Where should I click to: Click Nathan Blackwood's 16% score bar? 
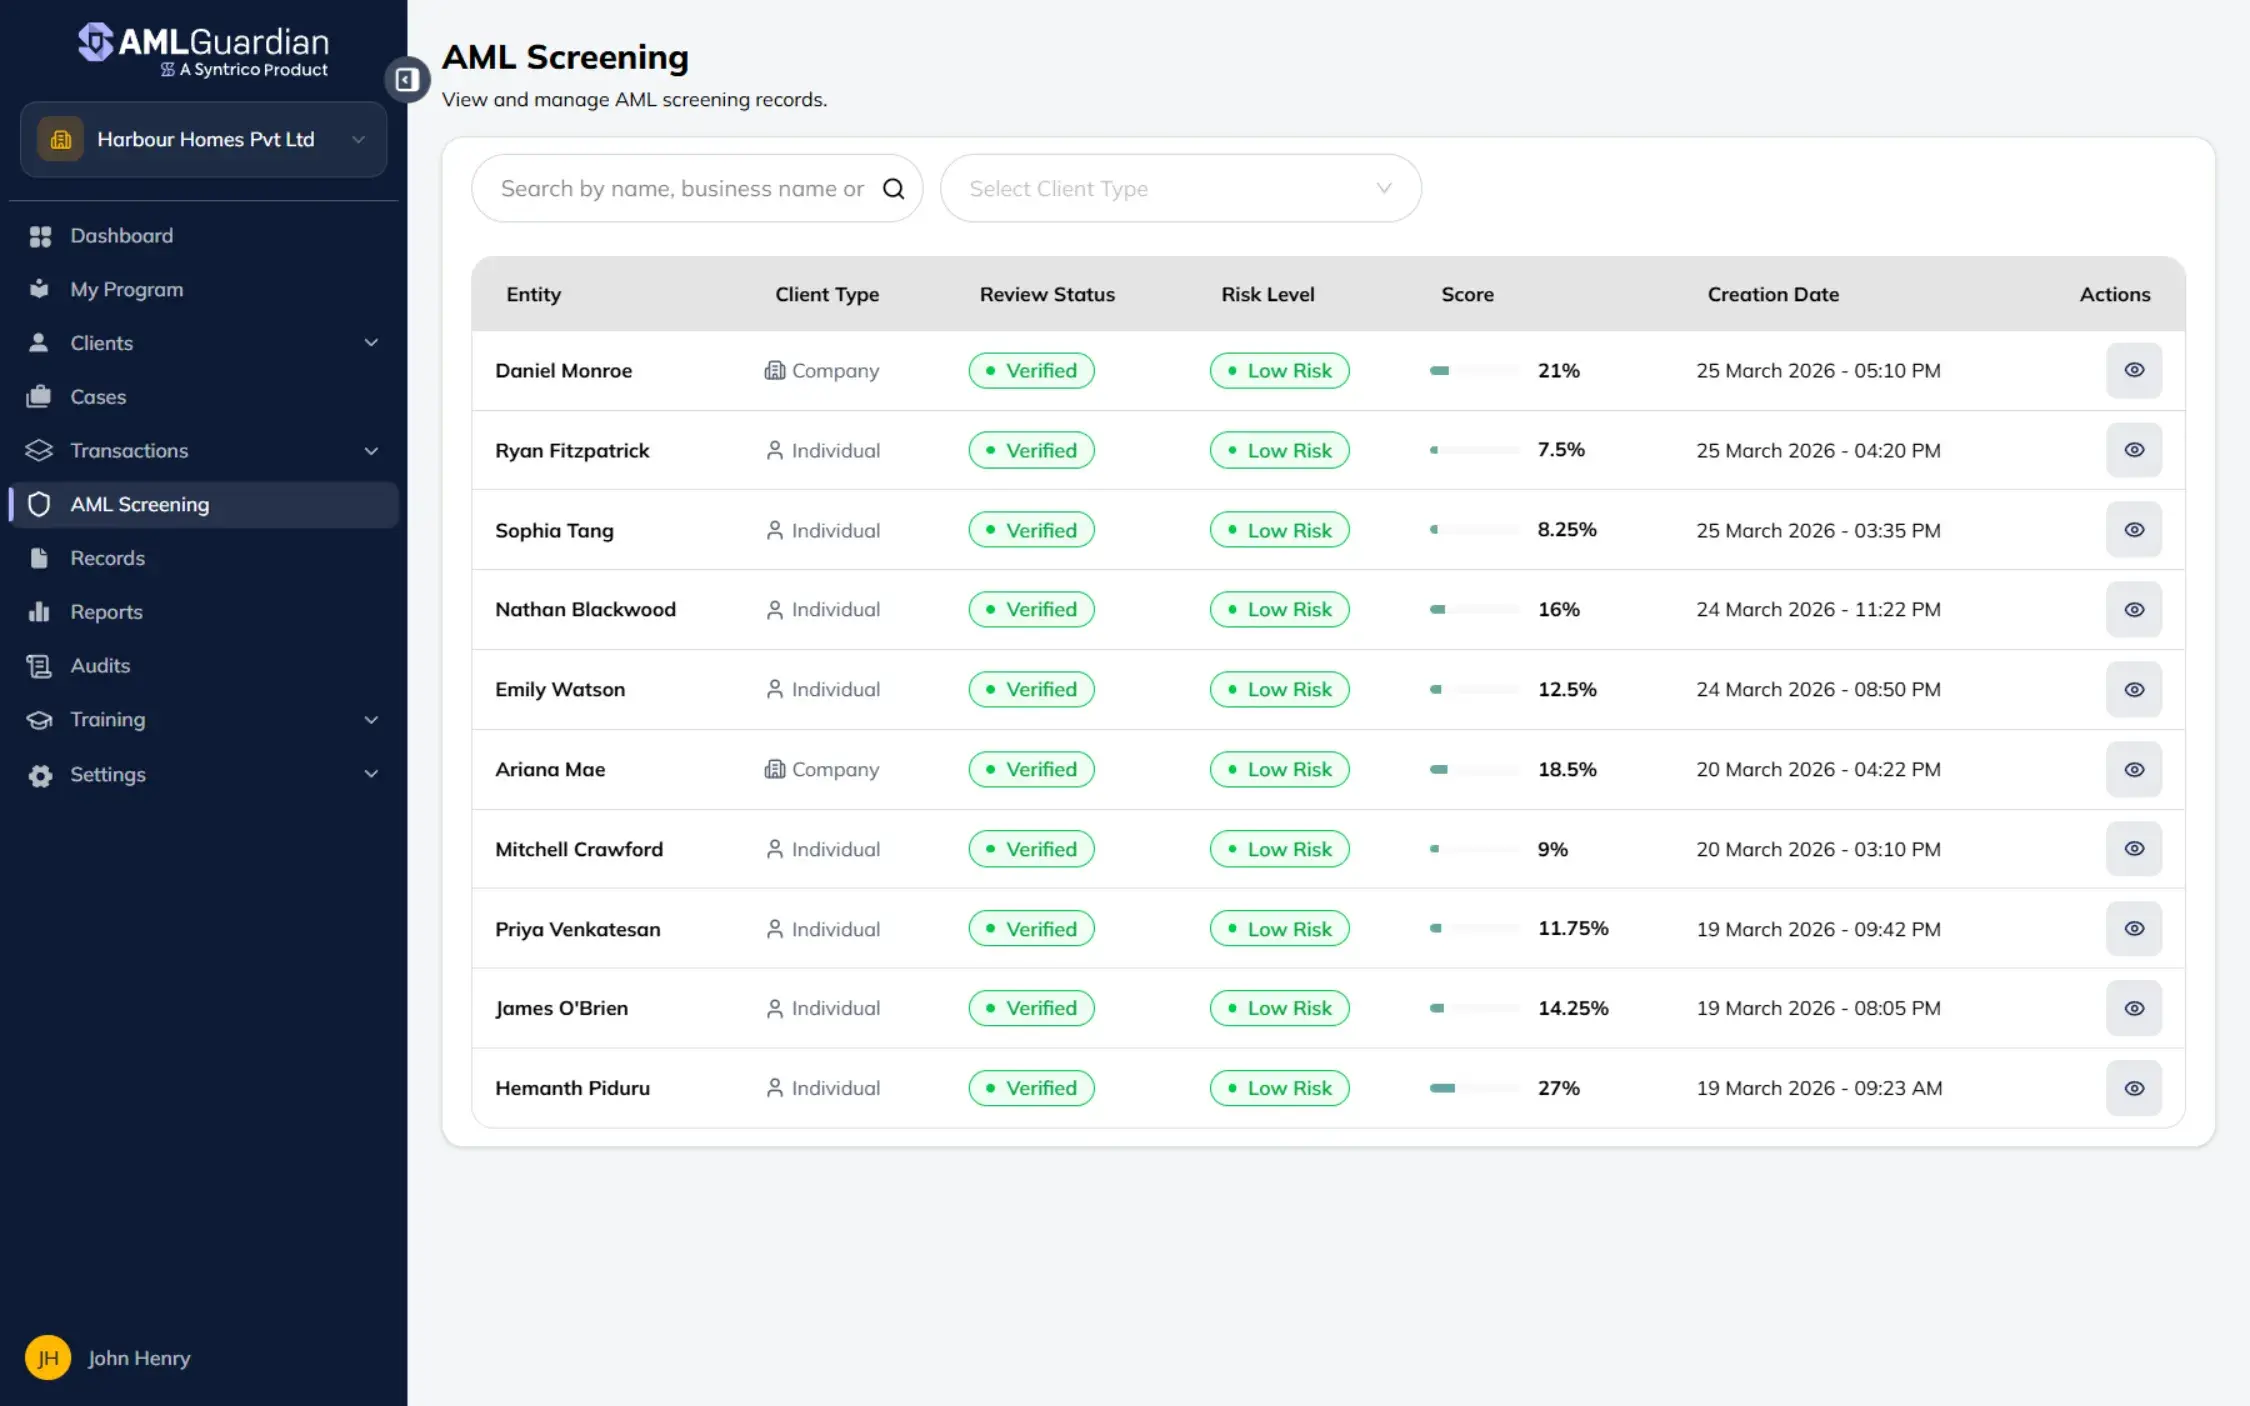click(1474, 609)
